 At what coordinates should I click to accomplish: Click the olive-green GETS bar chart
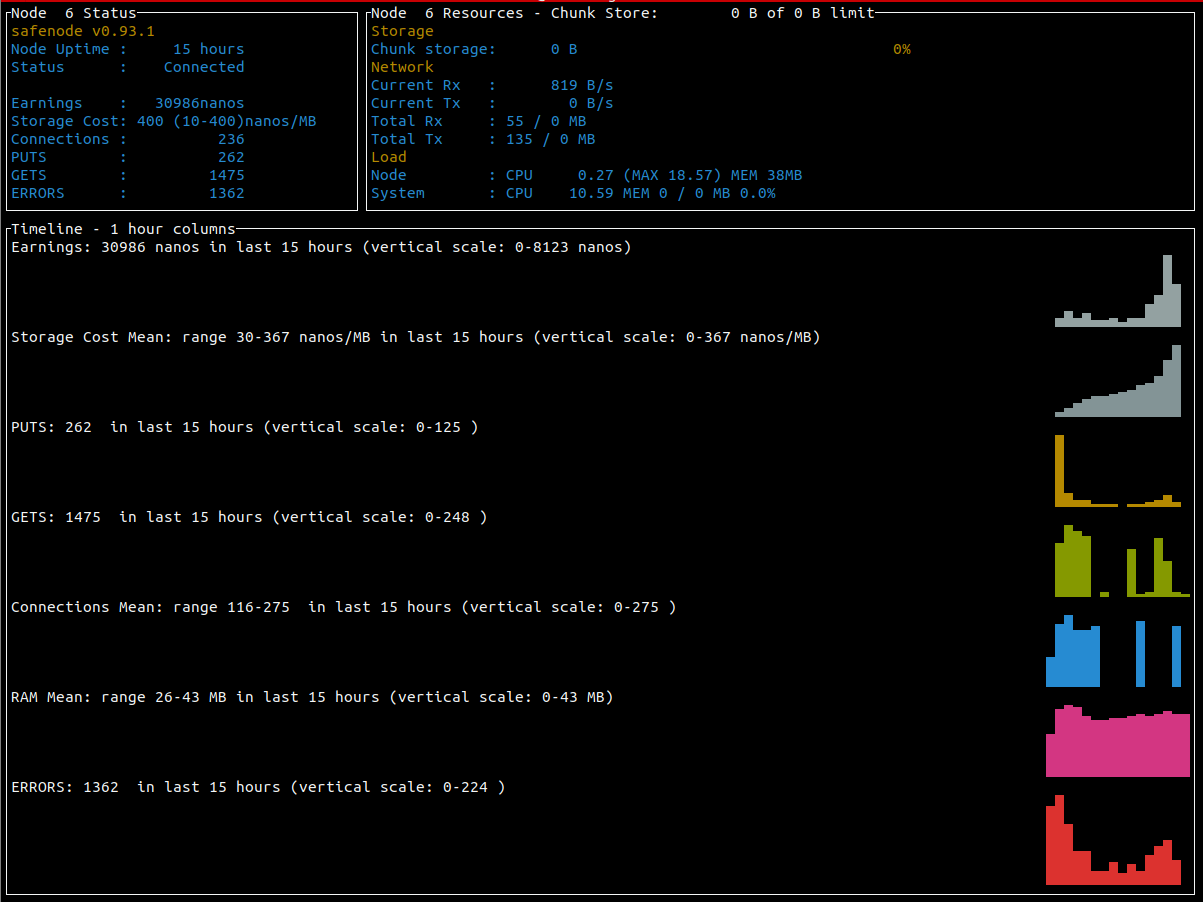click(x=1123, y=561)
